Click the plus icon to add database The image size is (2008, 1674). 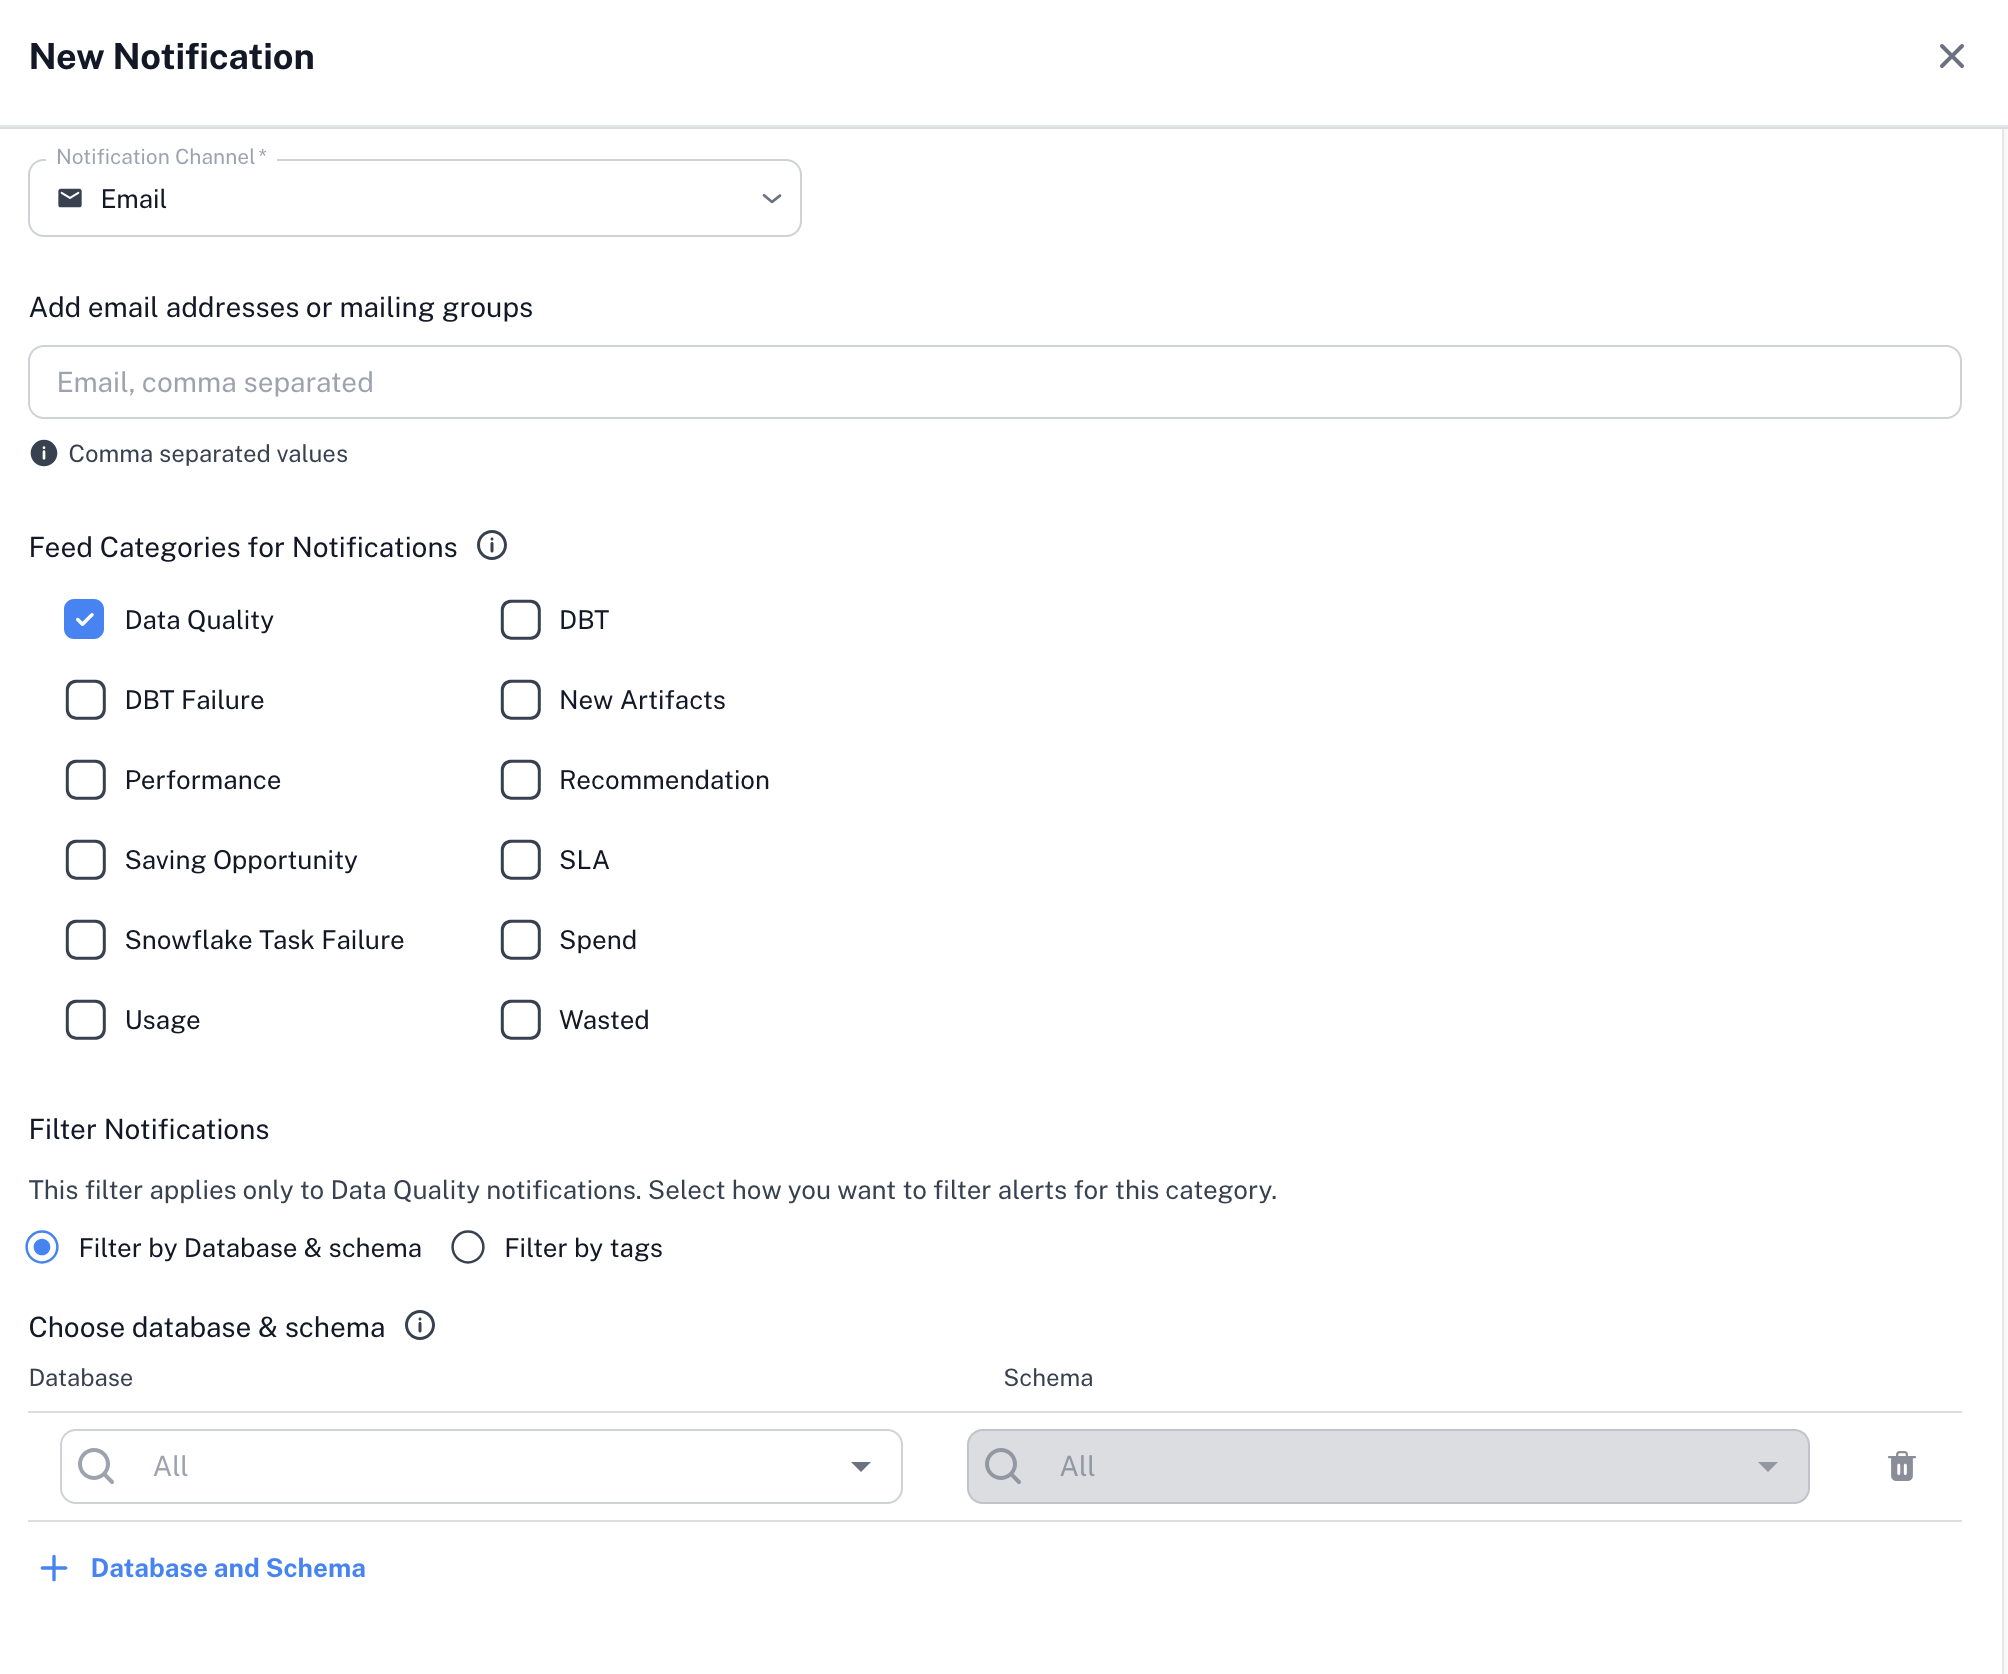click(x=54, y=1568)
